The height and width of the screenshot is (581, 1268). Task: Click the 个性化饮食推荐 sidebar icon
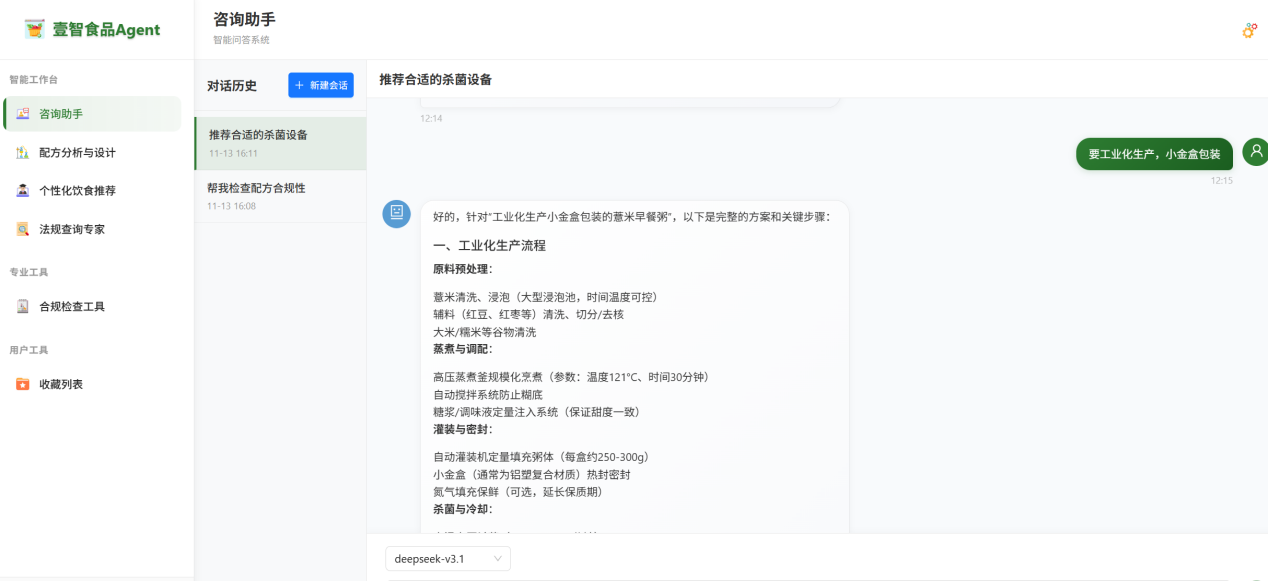coord(23,191)
